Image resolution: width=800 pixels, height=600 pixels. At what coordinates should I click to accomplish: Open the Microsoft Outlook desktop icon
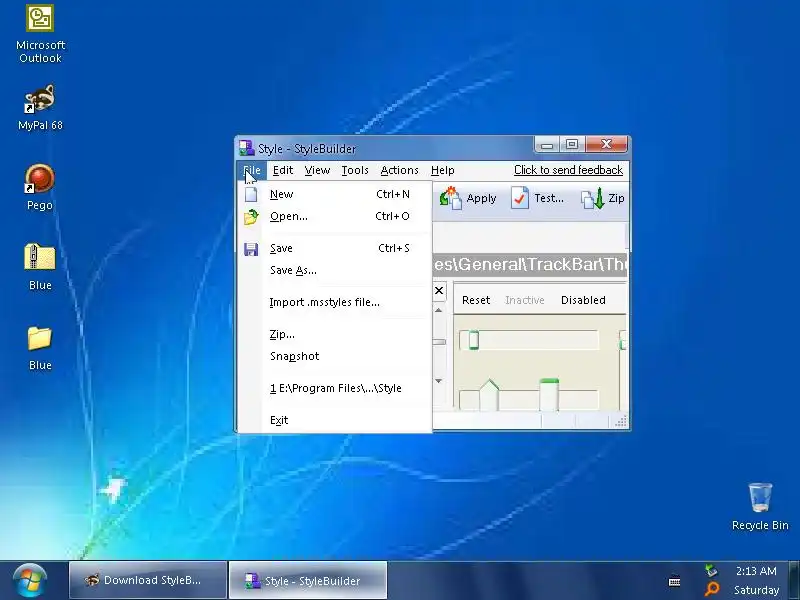(40, 34)
